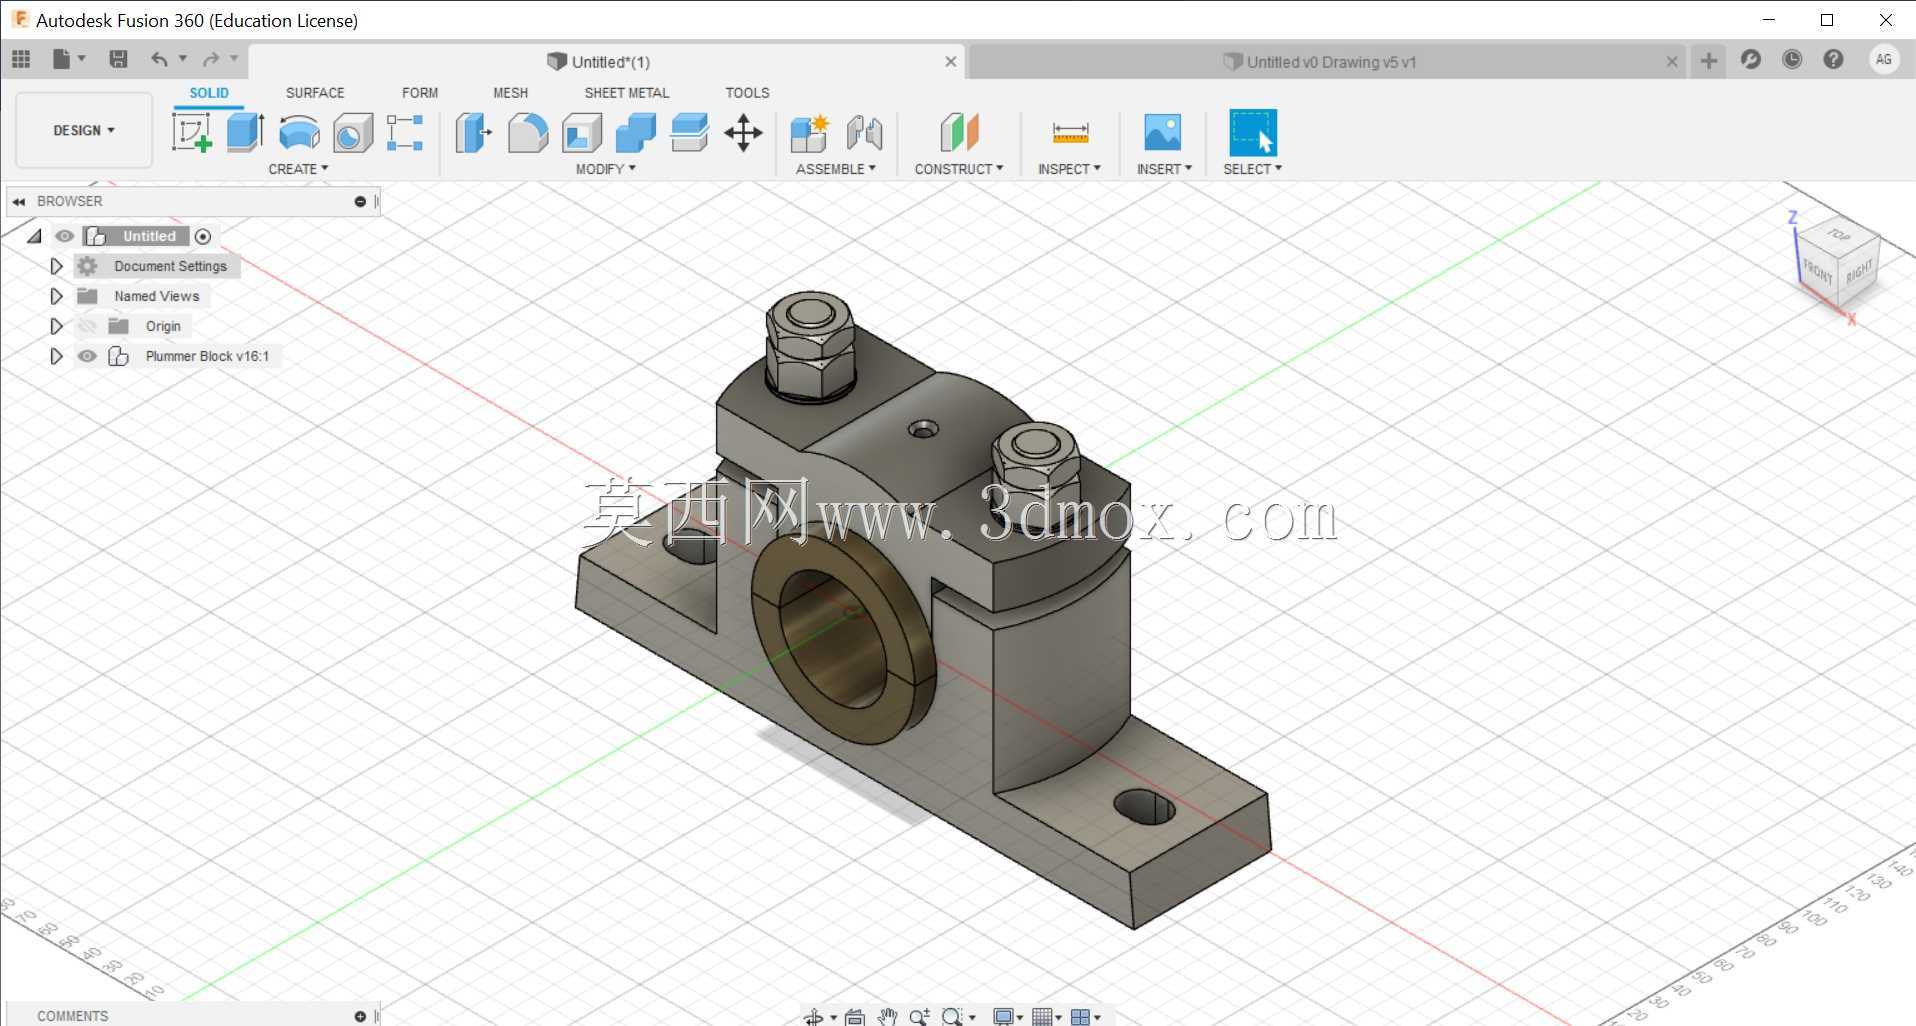Add a new design tab with plus
The height and width of the screenshot is (1026, 1916).
tap(1709, 61)
